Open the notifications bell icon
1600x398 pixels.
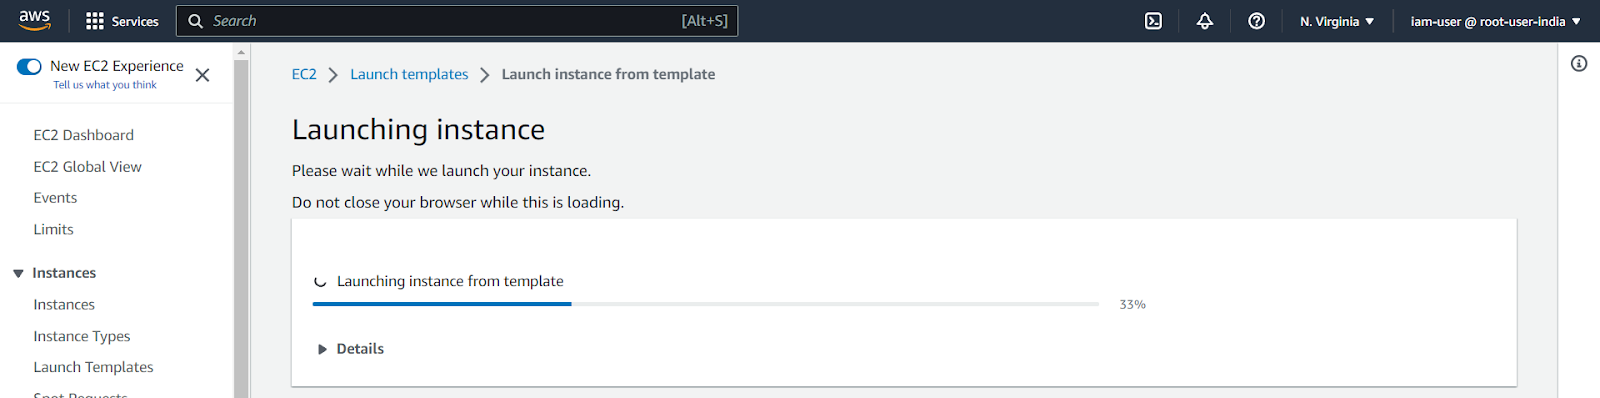1205,21
